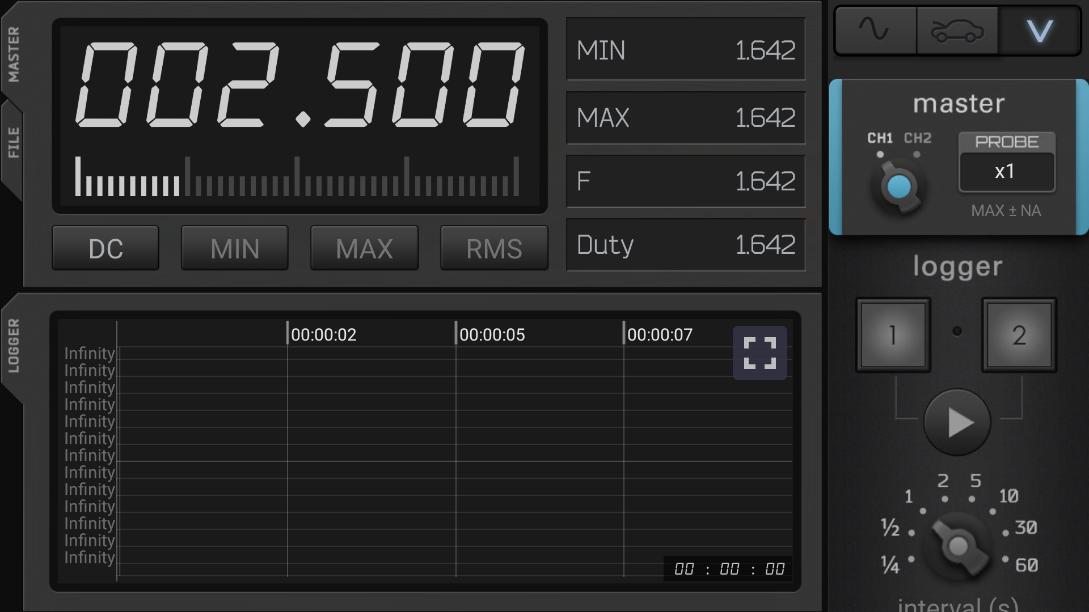Viewport: 1089px width, 612px height.
Task: Turn the CH1/CH2 channel selector knob
Action: [899, 187]
